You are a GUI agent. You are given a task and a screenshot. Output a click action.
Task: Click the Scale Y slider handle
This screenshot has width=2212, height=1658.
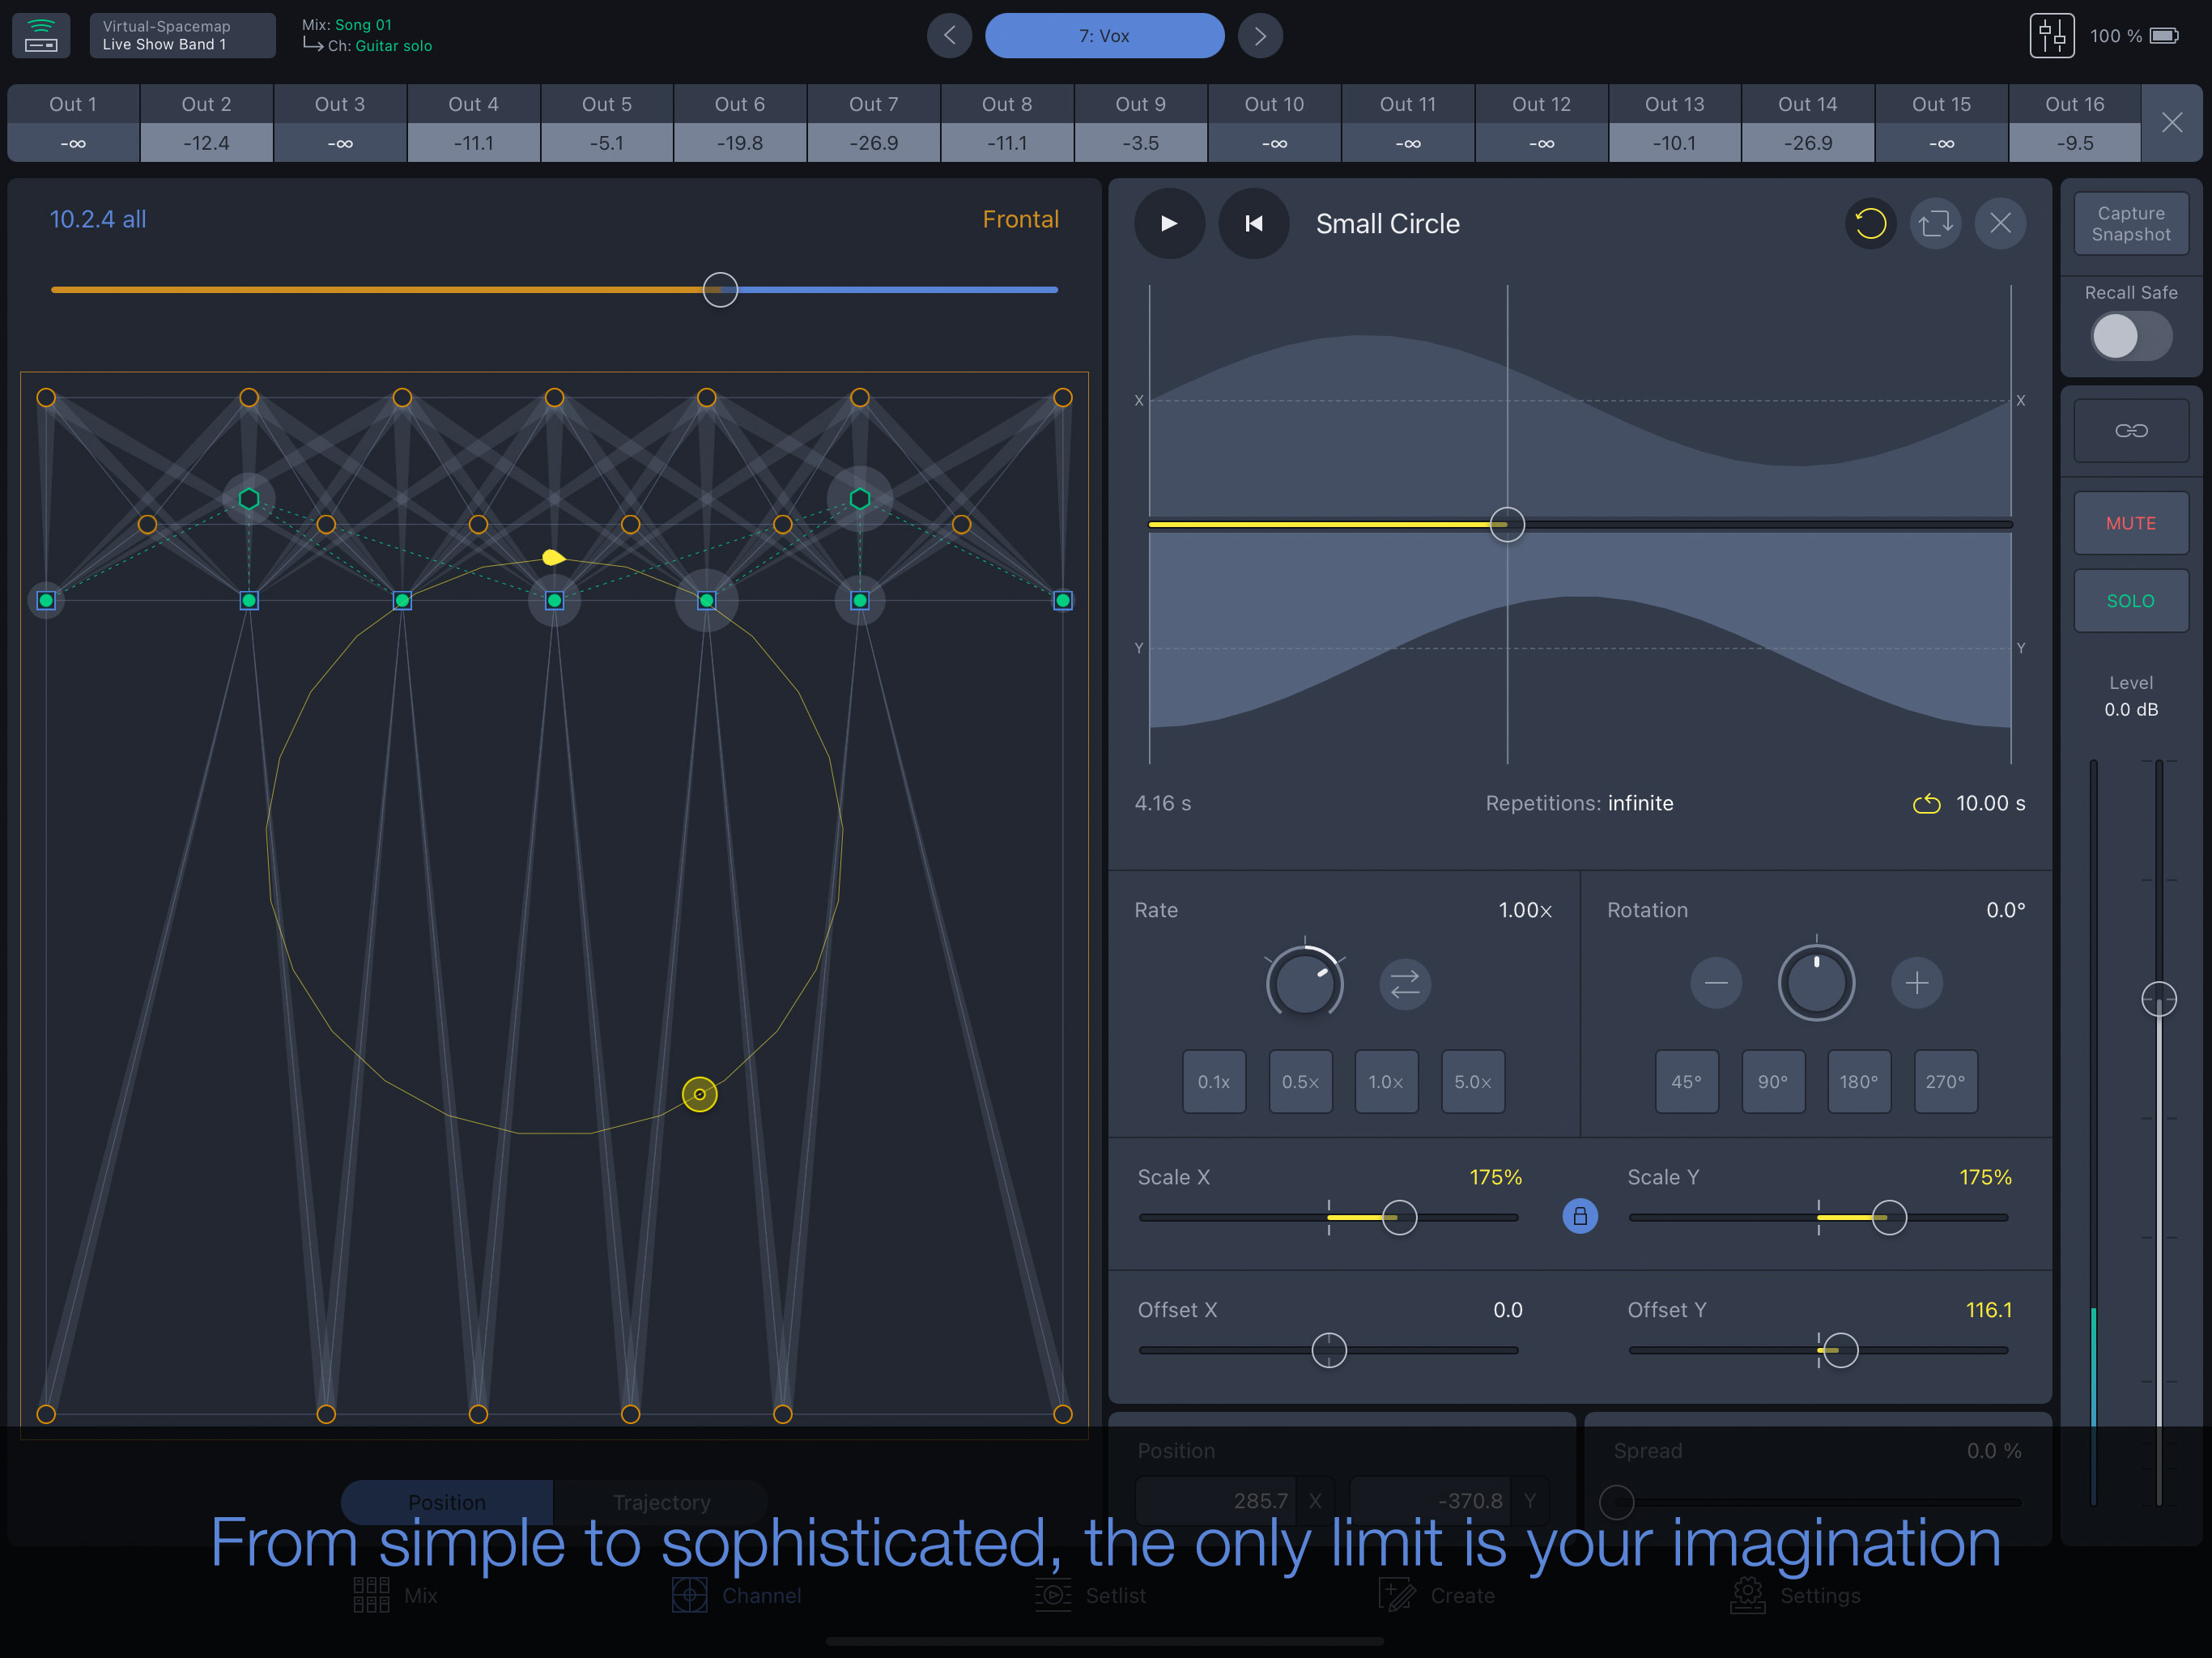[x=1889, y=1217]
